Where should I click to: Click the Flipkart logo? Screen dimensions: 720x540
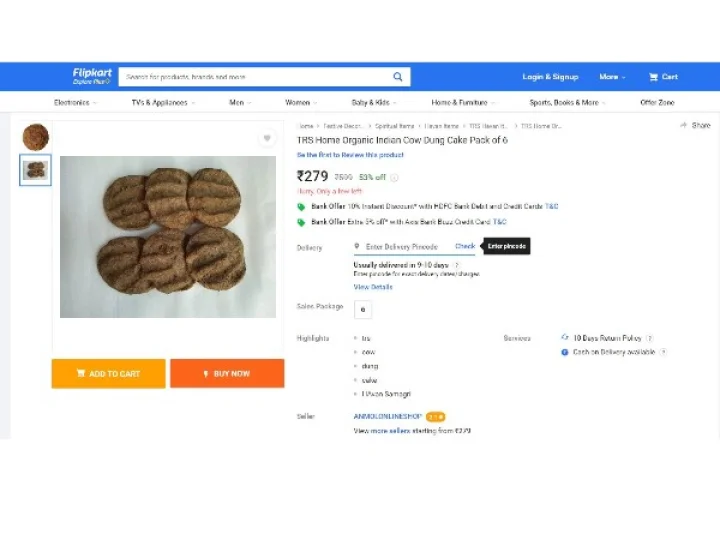[90, 76]
